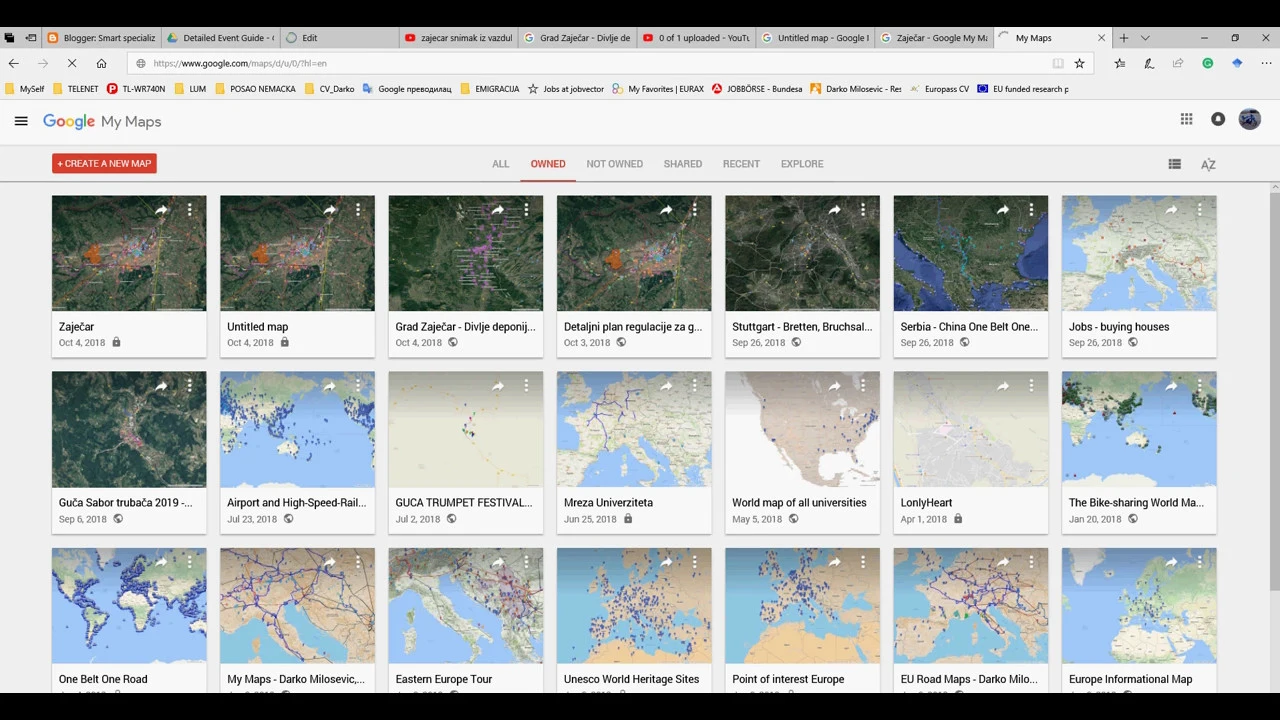Share the Mreza Univerziteta map
The width and height of the screenshot is (1280, 720).
pos(666,386)
